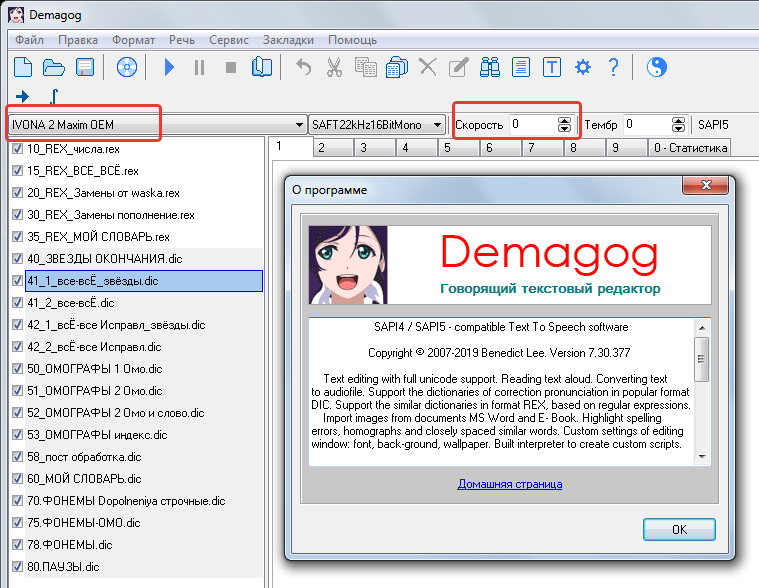The image size is (759, 588).
Task: Click scrollbar thumb in about text box
Action: click(701, 359)
